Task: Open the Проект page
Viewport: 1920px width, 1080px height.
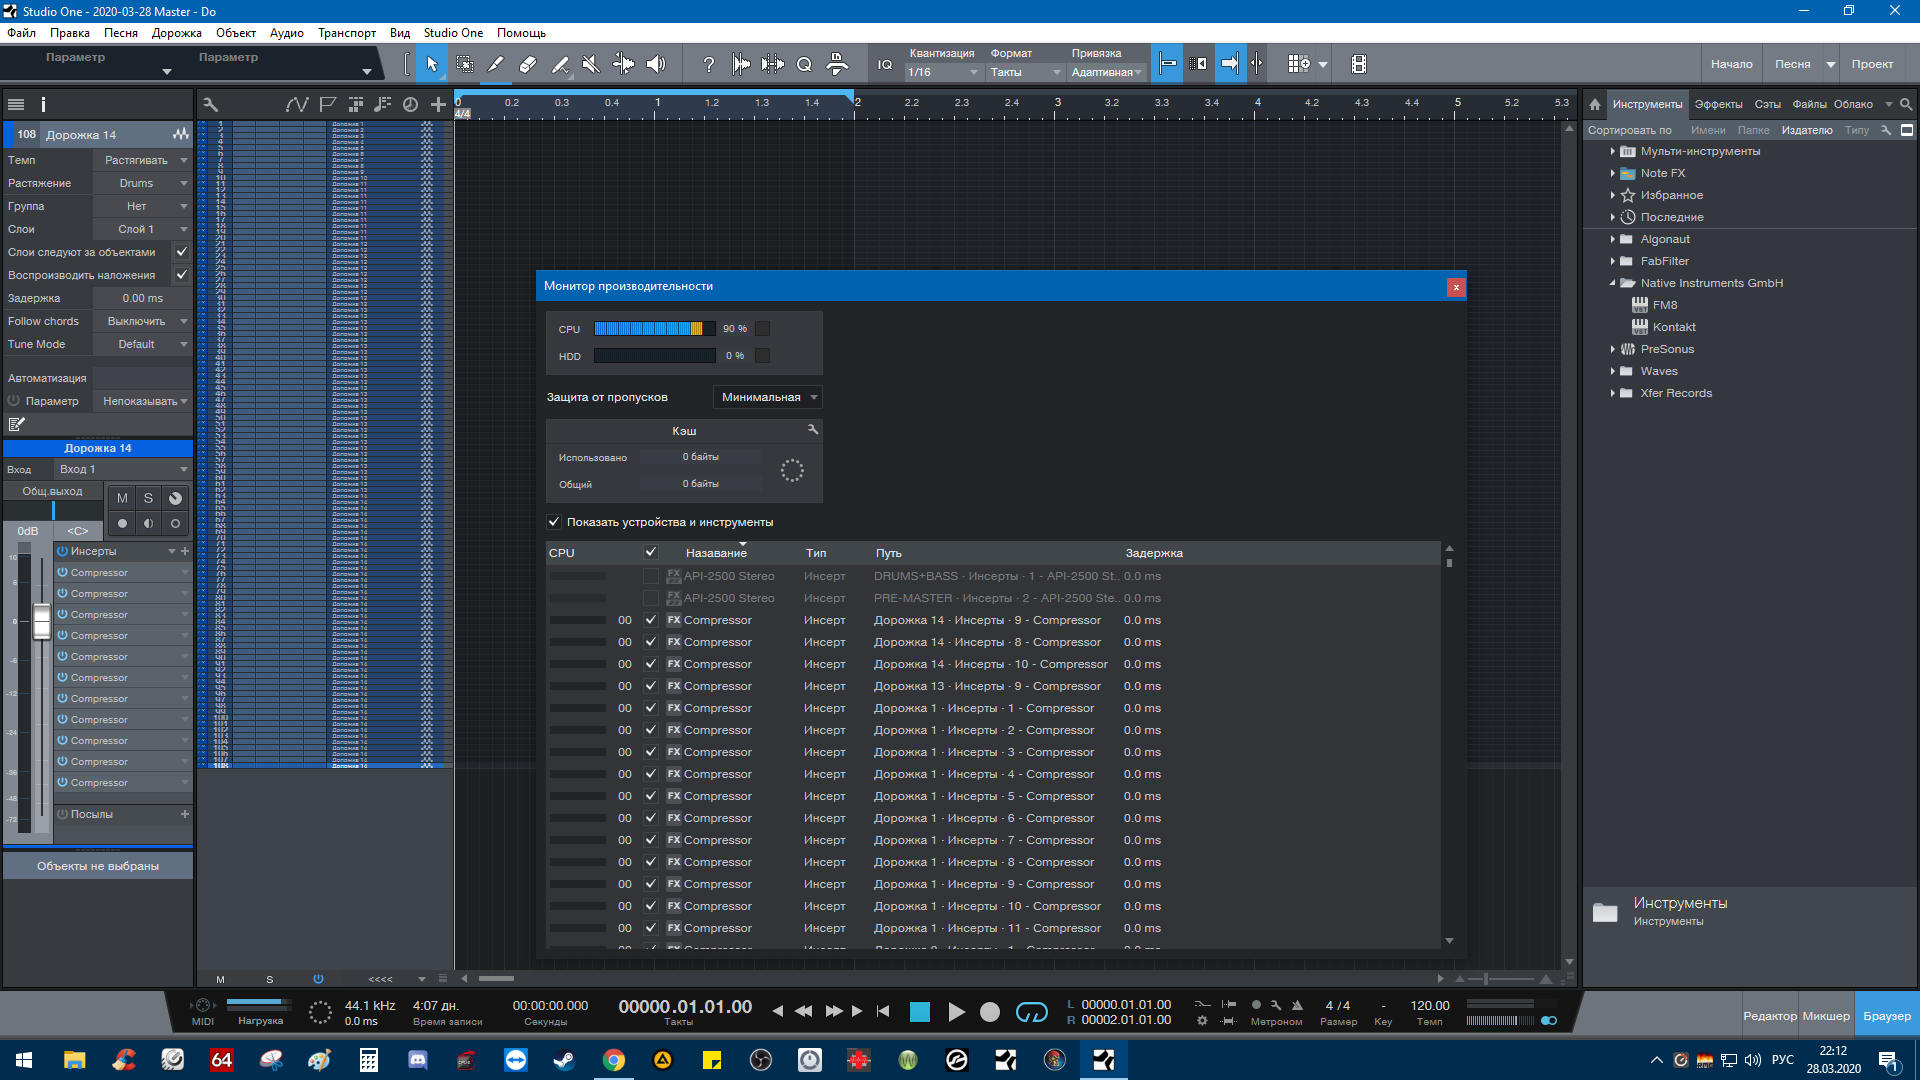Action: 1872,64
